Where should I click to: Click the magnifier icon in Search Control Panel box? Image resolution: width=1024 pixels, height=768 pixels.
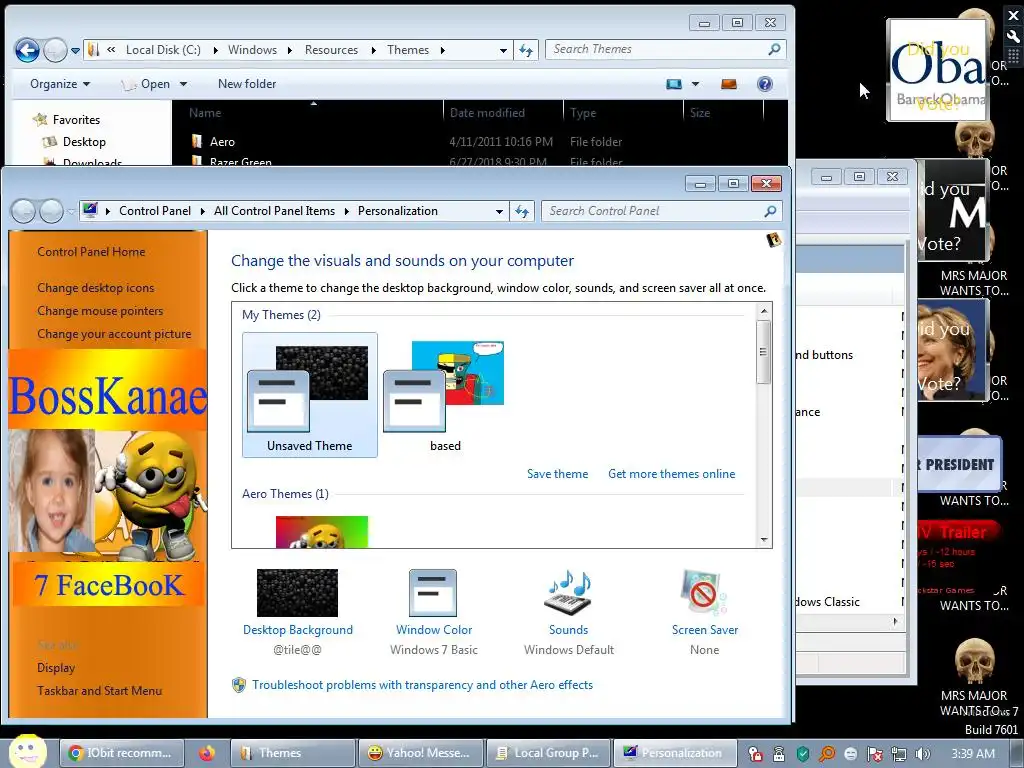770,211
